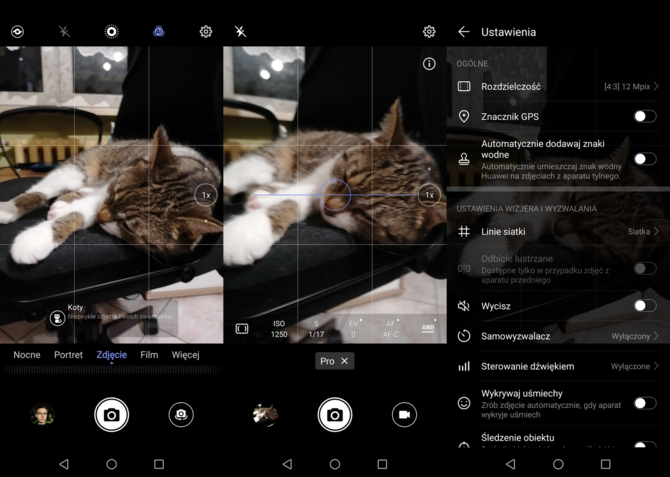Toggle automatic watermark switch
670x477 pixels.
point(644,159)
